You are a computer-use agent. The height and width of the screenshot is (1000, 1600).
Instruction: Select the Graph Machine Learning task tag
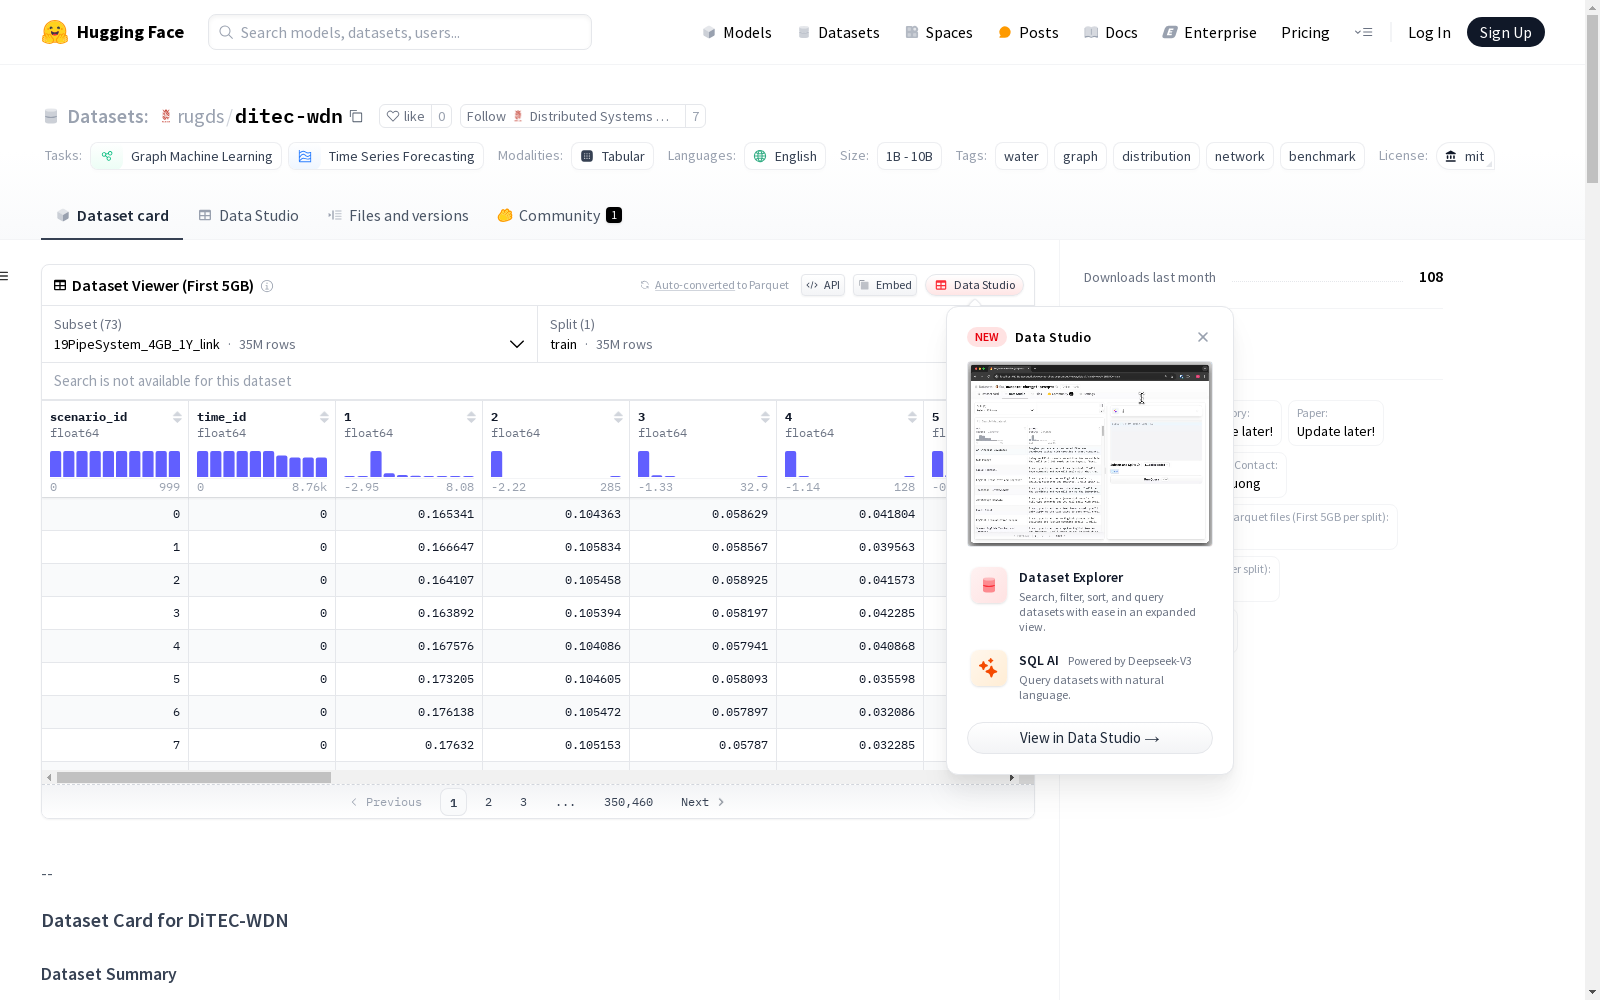point(186,156)
